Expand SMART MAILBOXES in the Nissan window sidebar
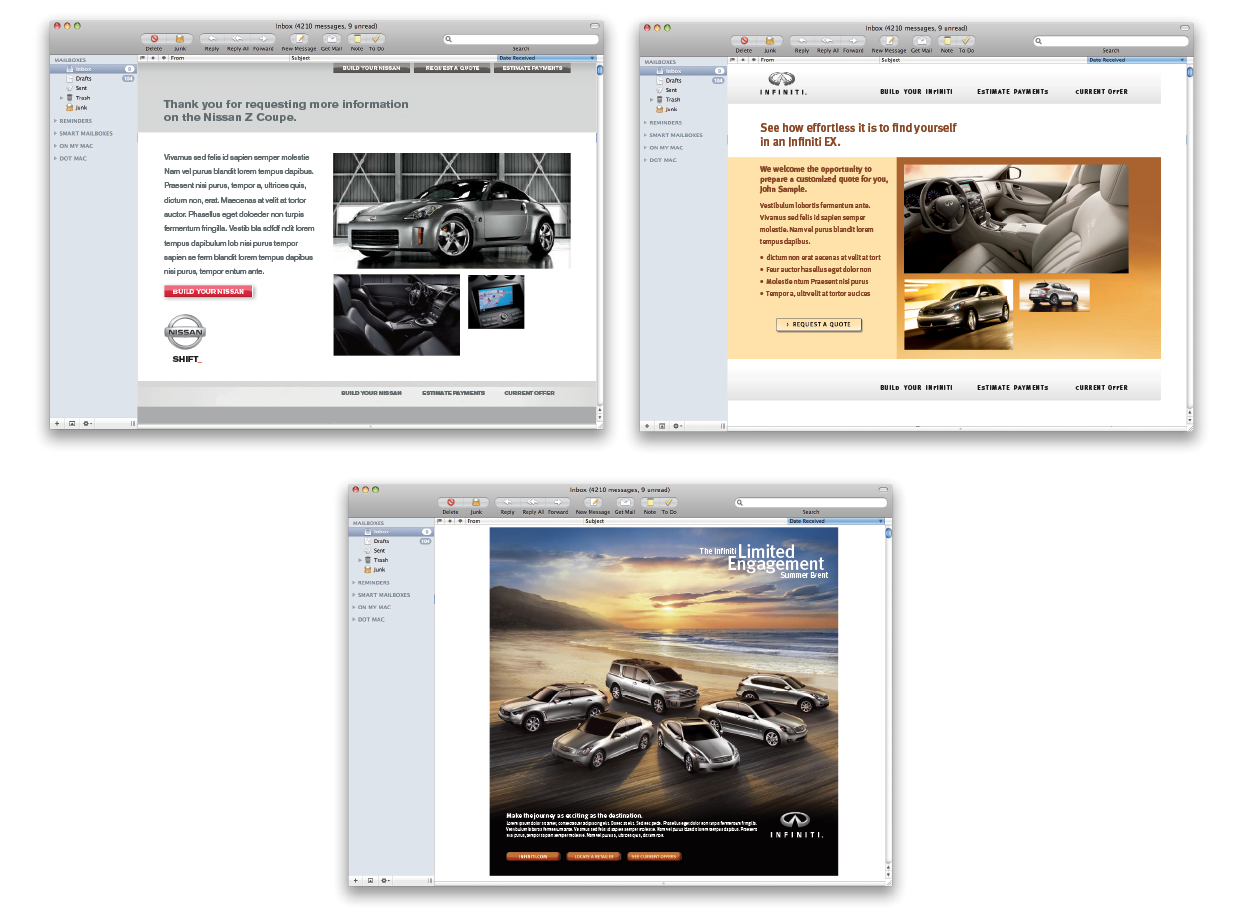 [55, 133]
